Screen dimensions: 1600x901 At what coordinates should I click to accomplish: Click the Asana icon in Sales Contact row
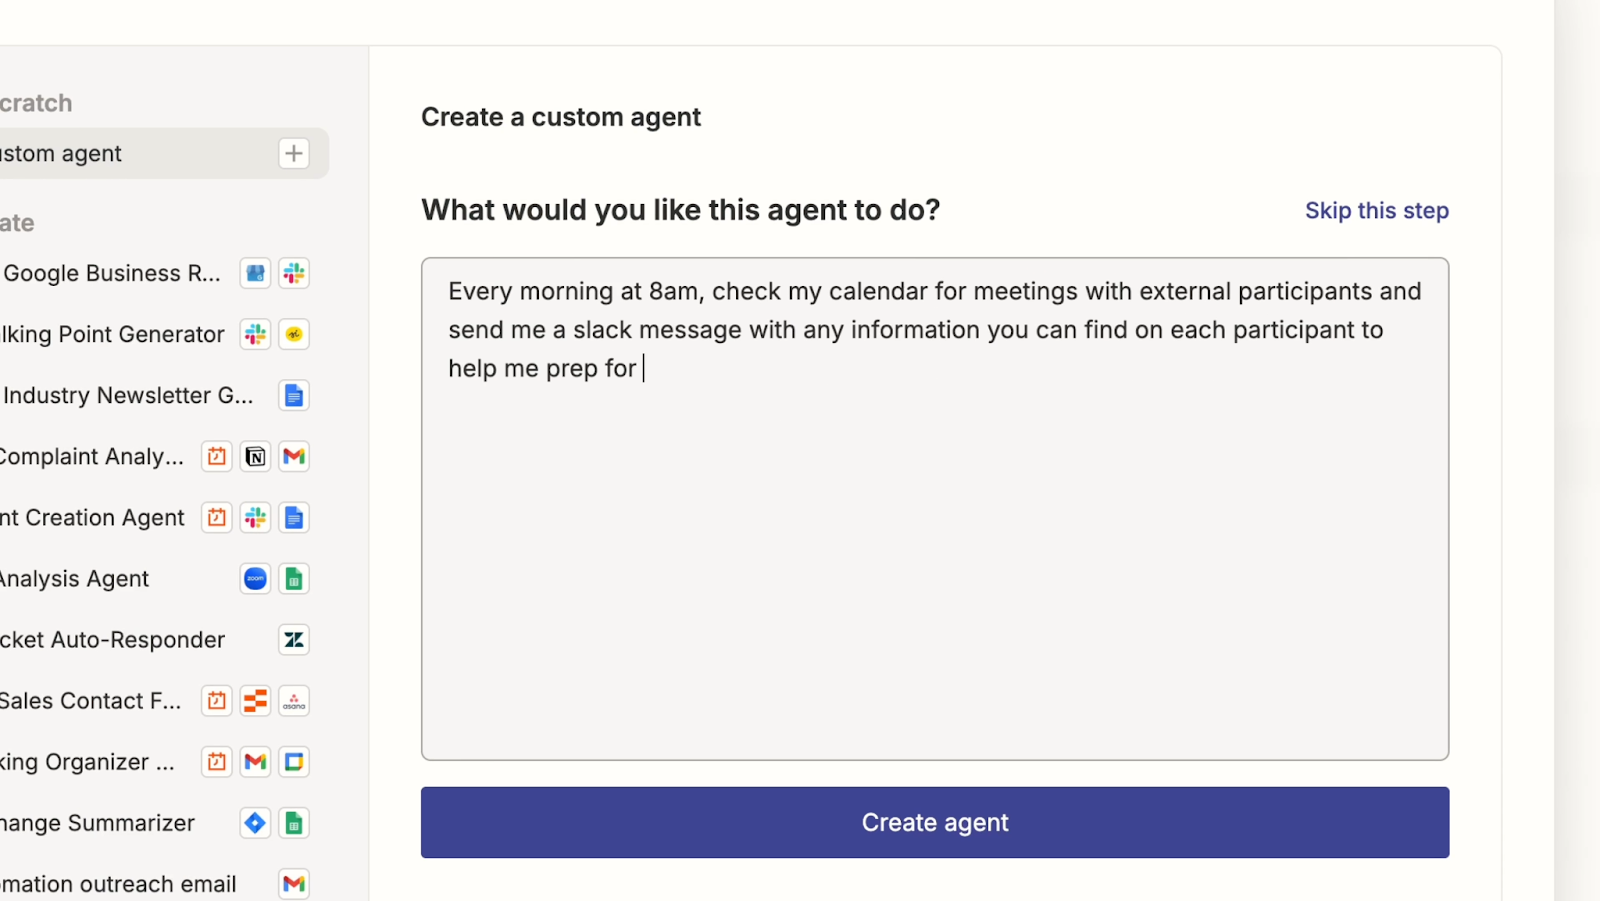pos(294,701)
